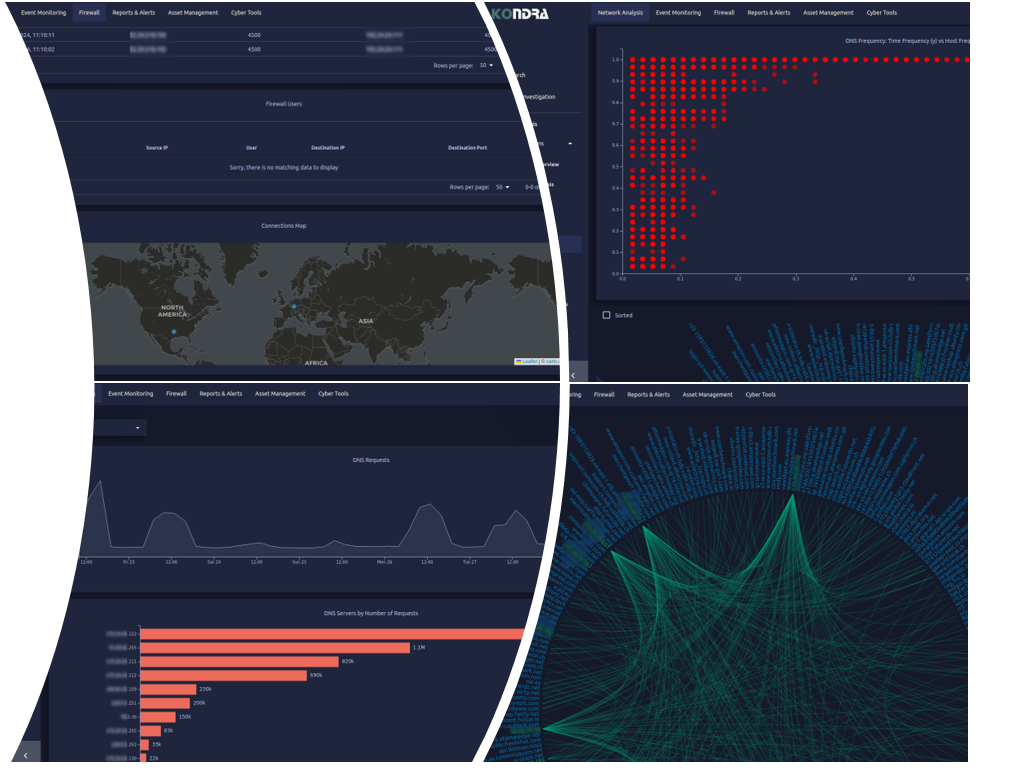This screenshot has width=1023, height=771.
Task: Select the highlighted Firewall tab
Action: 90,13
